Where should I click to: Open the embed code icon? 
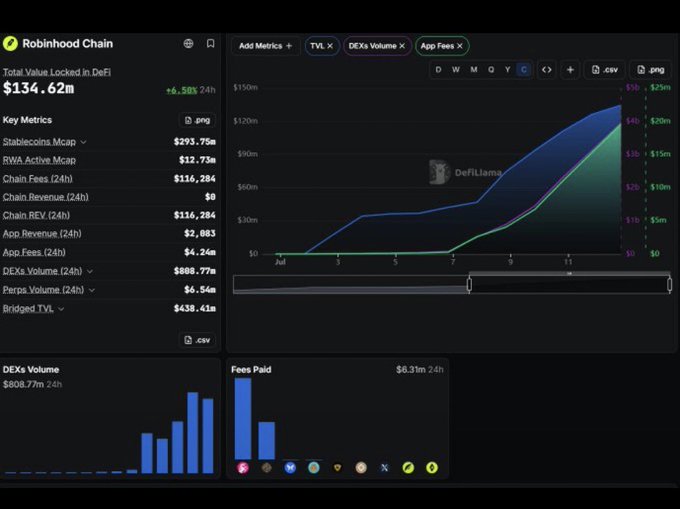coord(546,70)
